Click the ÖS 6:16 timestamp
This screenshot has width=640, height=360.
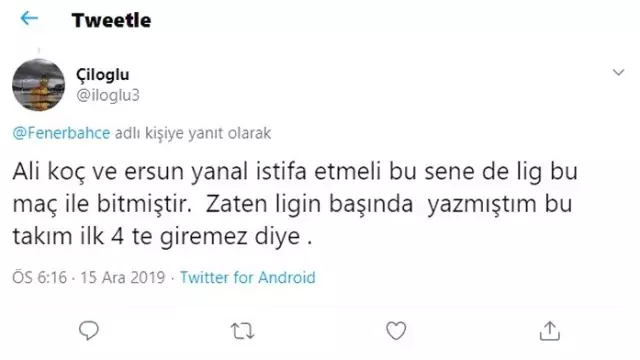click(39, 278)
